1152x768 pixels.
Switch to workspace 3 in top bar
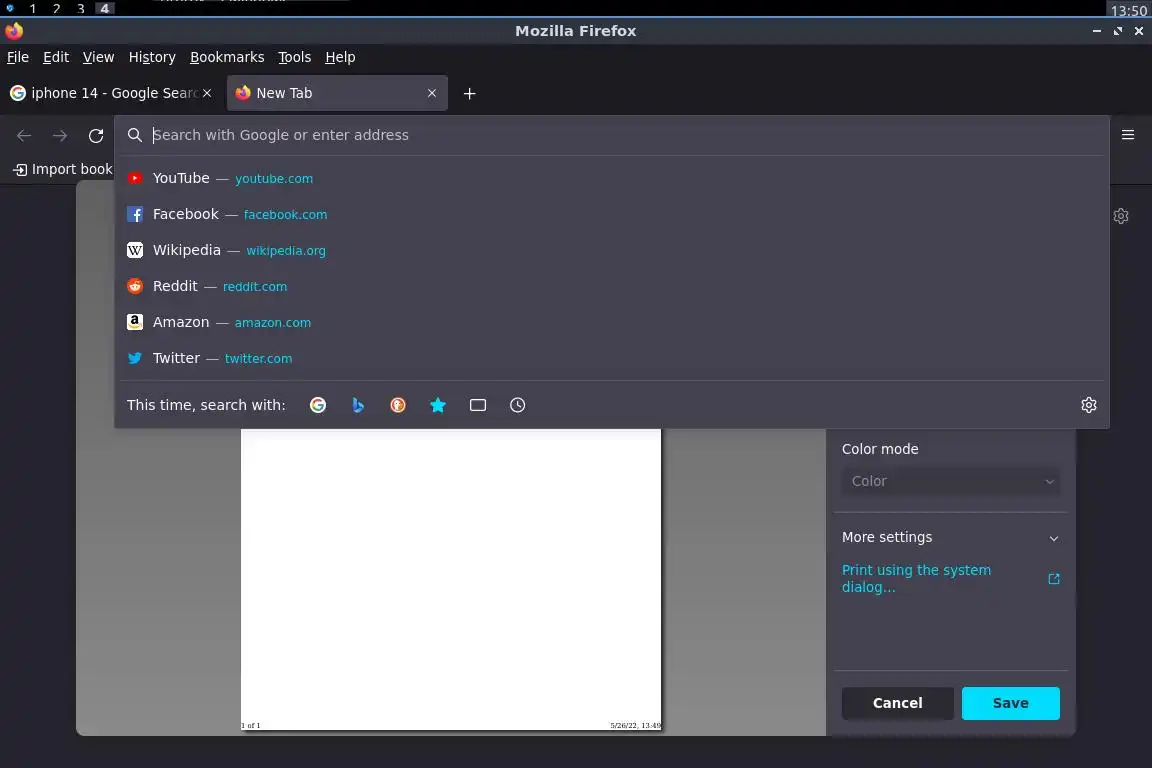tap(81, 9)
